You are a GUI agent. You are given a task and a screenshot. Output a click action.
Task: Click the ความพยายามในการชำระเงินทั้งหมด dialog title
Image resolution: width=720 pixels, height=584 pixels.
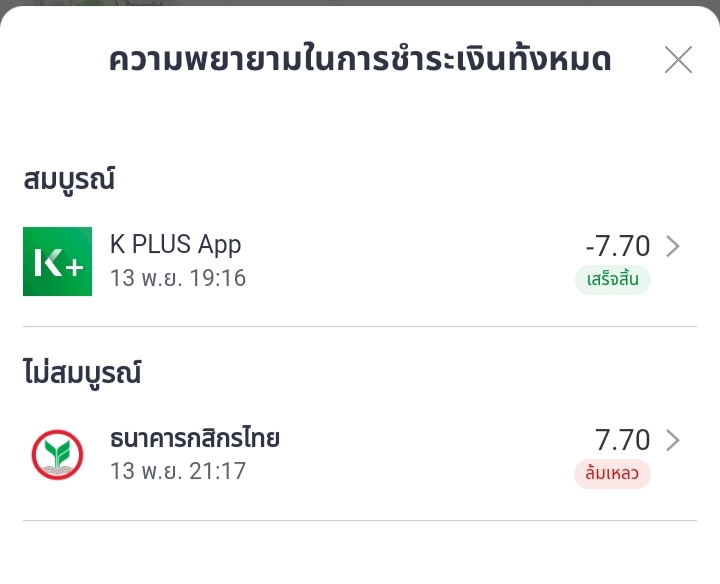[360, 60]
